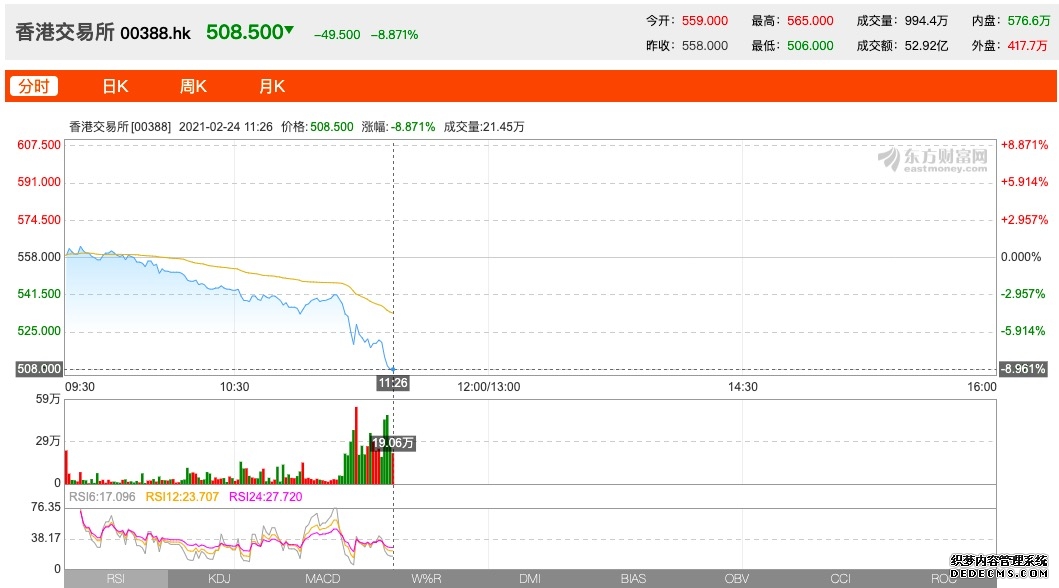Select the KDJ indicator tab
Screen dimensions: 1059x588
point(219,579)
